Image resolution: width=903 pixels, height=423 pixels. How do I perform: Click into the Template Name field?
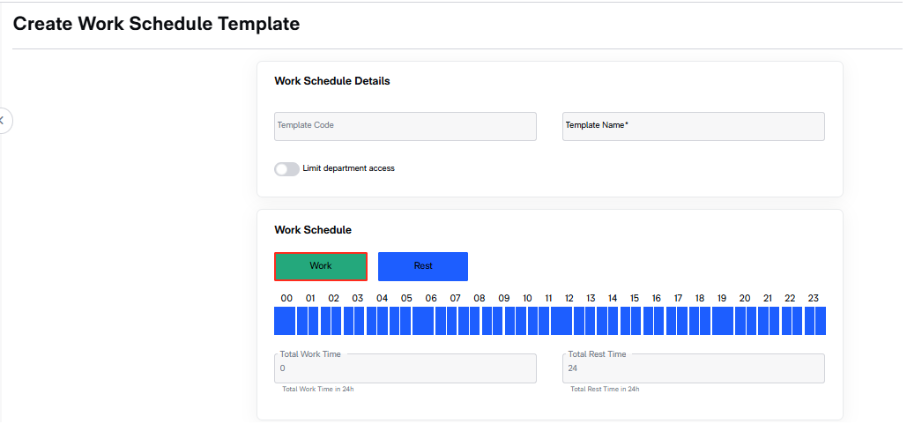point(693,126)
